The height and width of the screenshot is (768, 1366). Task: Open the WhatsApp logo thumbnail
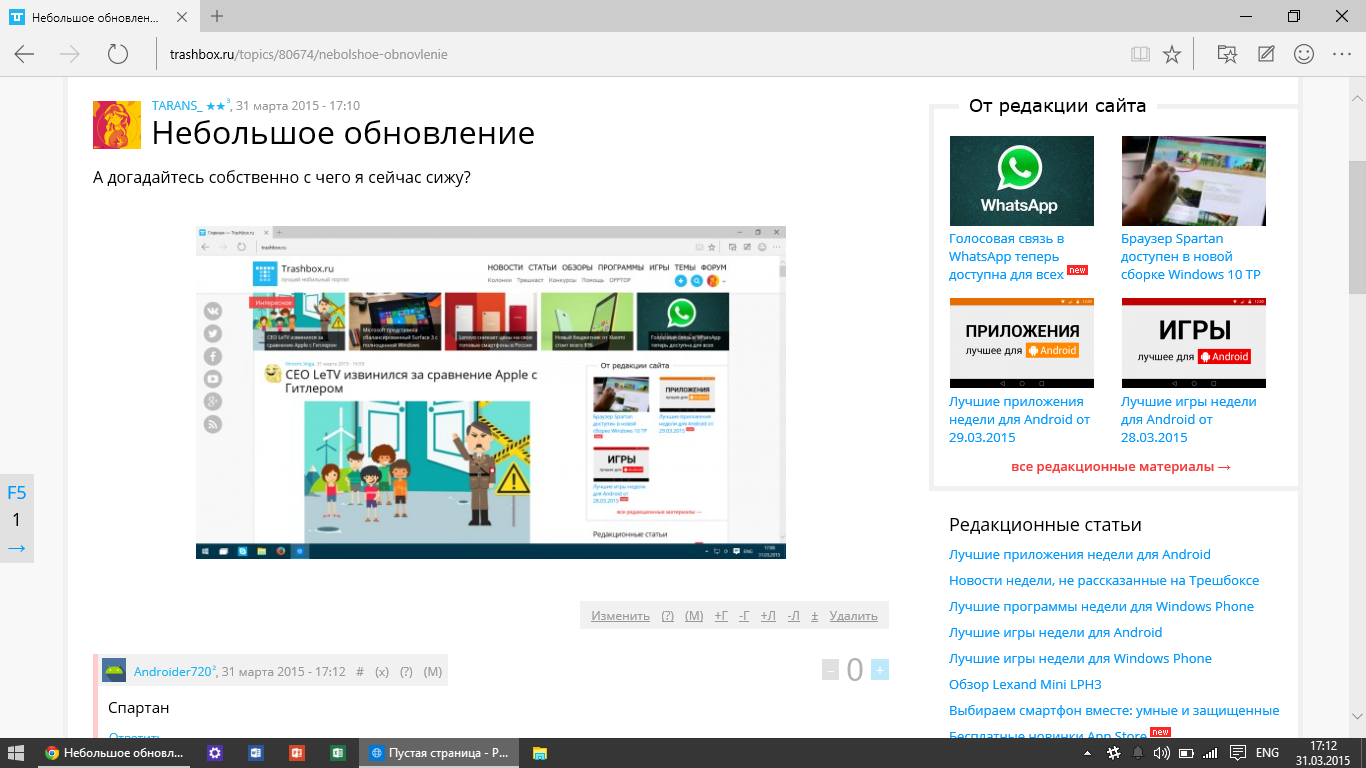(x=1021, y=181)
